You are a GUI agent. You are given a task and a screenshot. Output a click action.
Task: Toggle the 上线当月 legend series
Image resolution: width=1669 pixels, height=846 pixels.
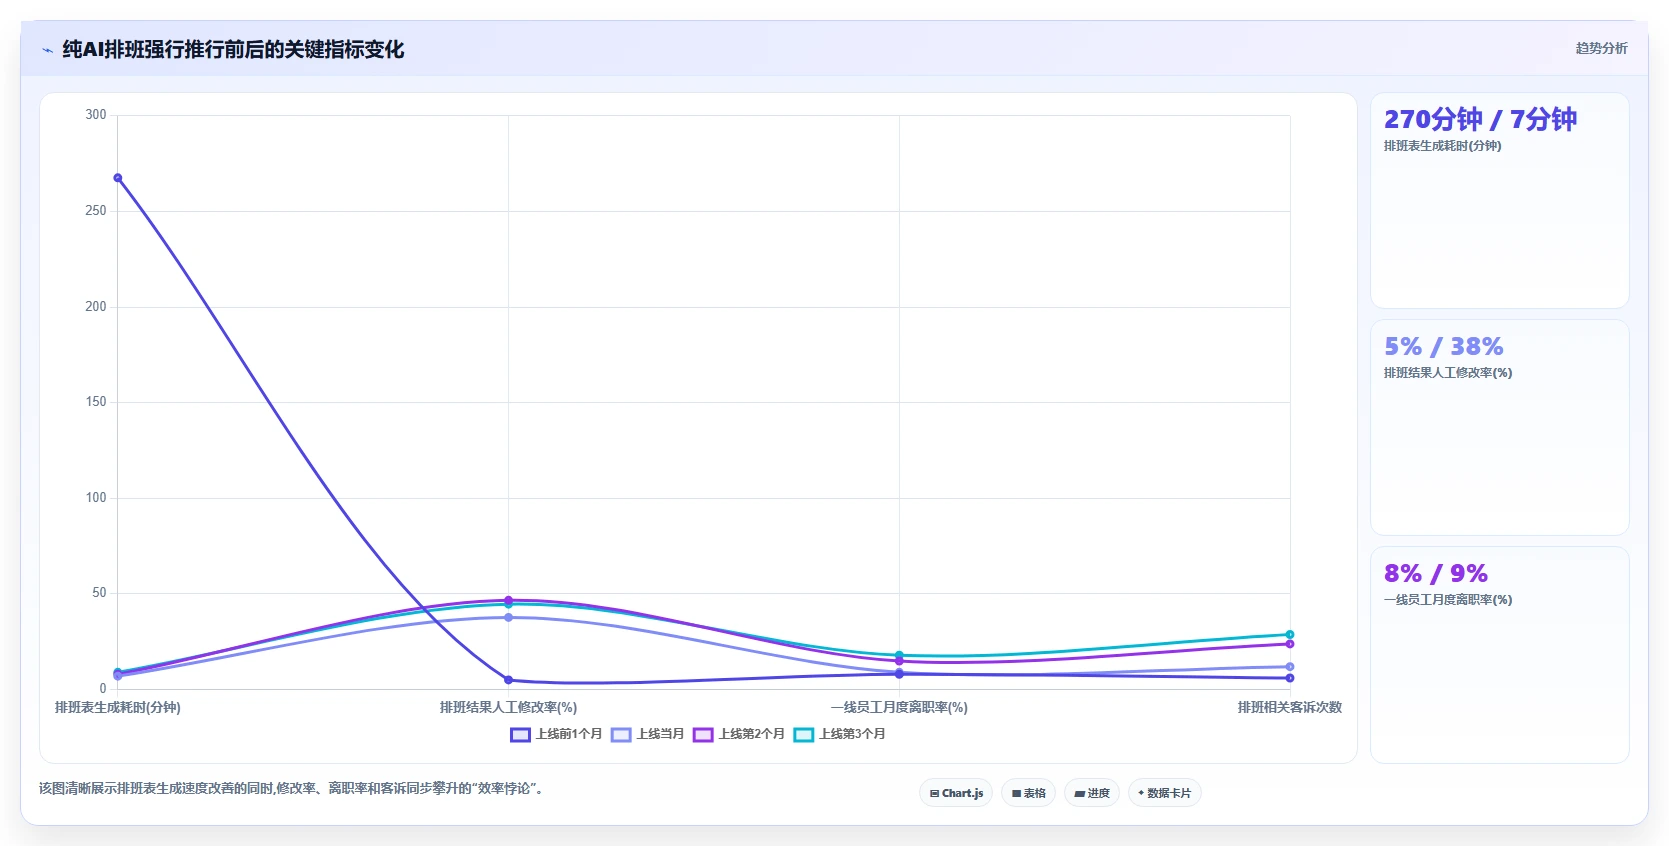pos(648,734)
